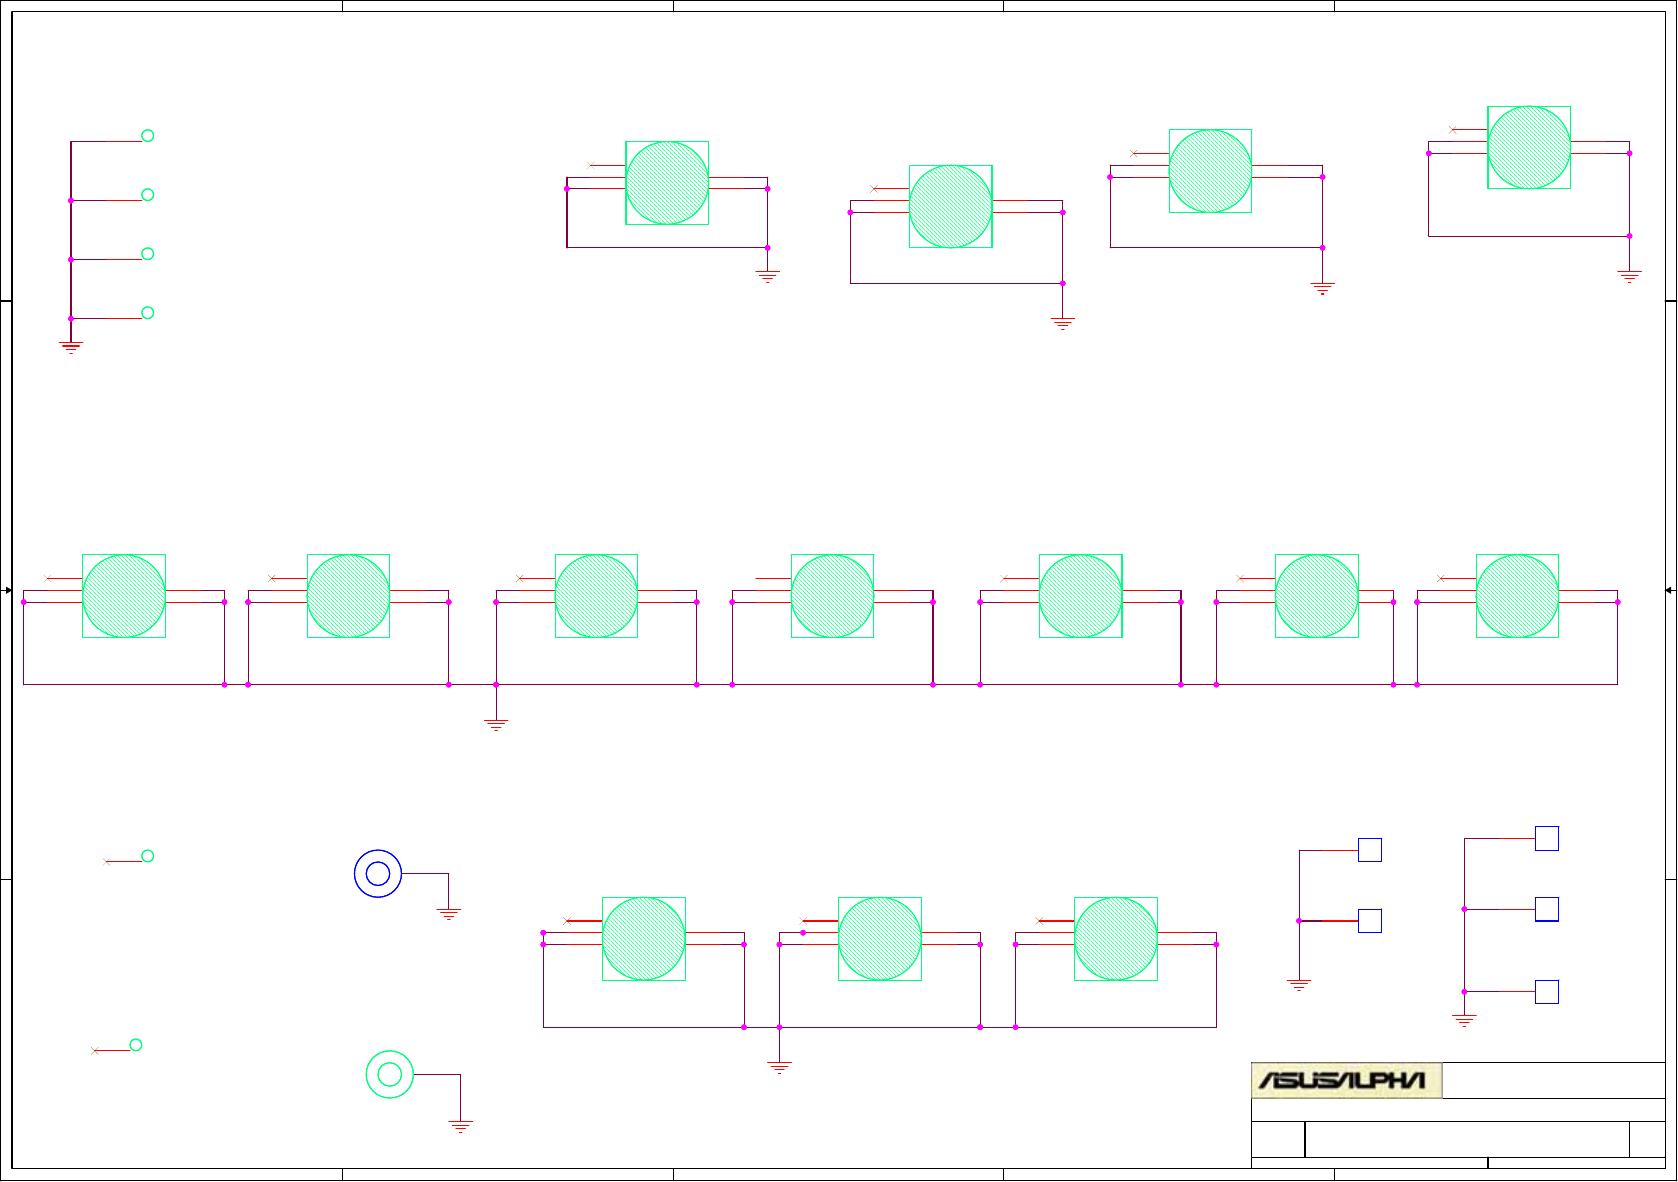Select the green concentric-ring symbol
Screen dimensions: 1678x1182
point(390,1074)
